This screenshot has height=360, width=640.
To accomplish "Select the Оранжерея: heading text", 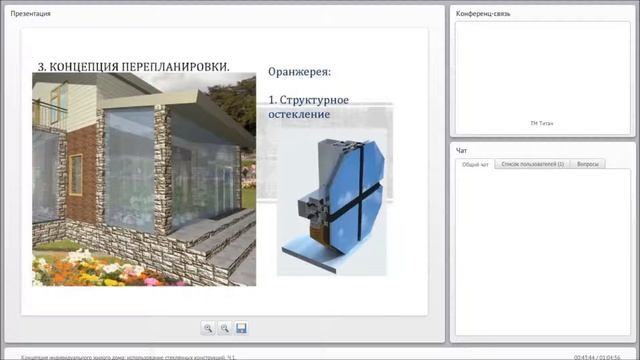I will (300, 72).
